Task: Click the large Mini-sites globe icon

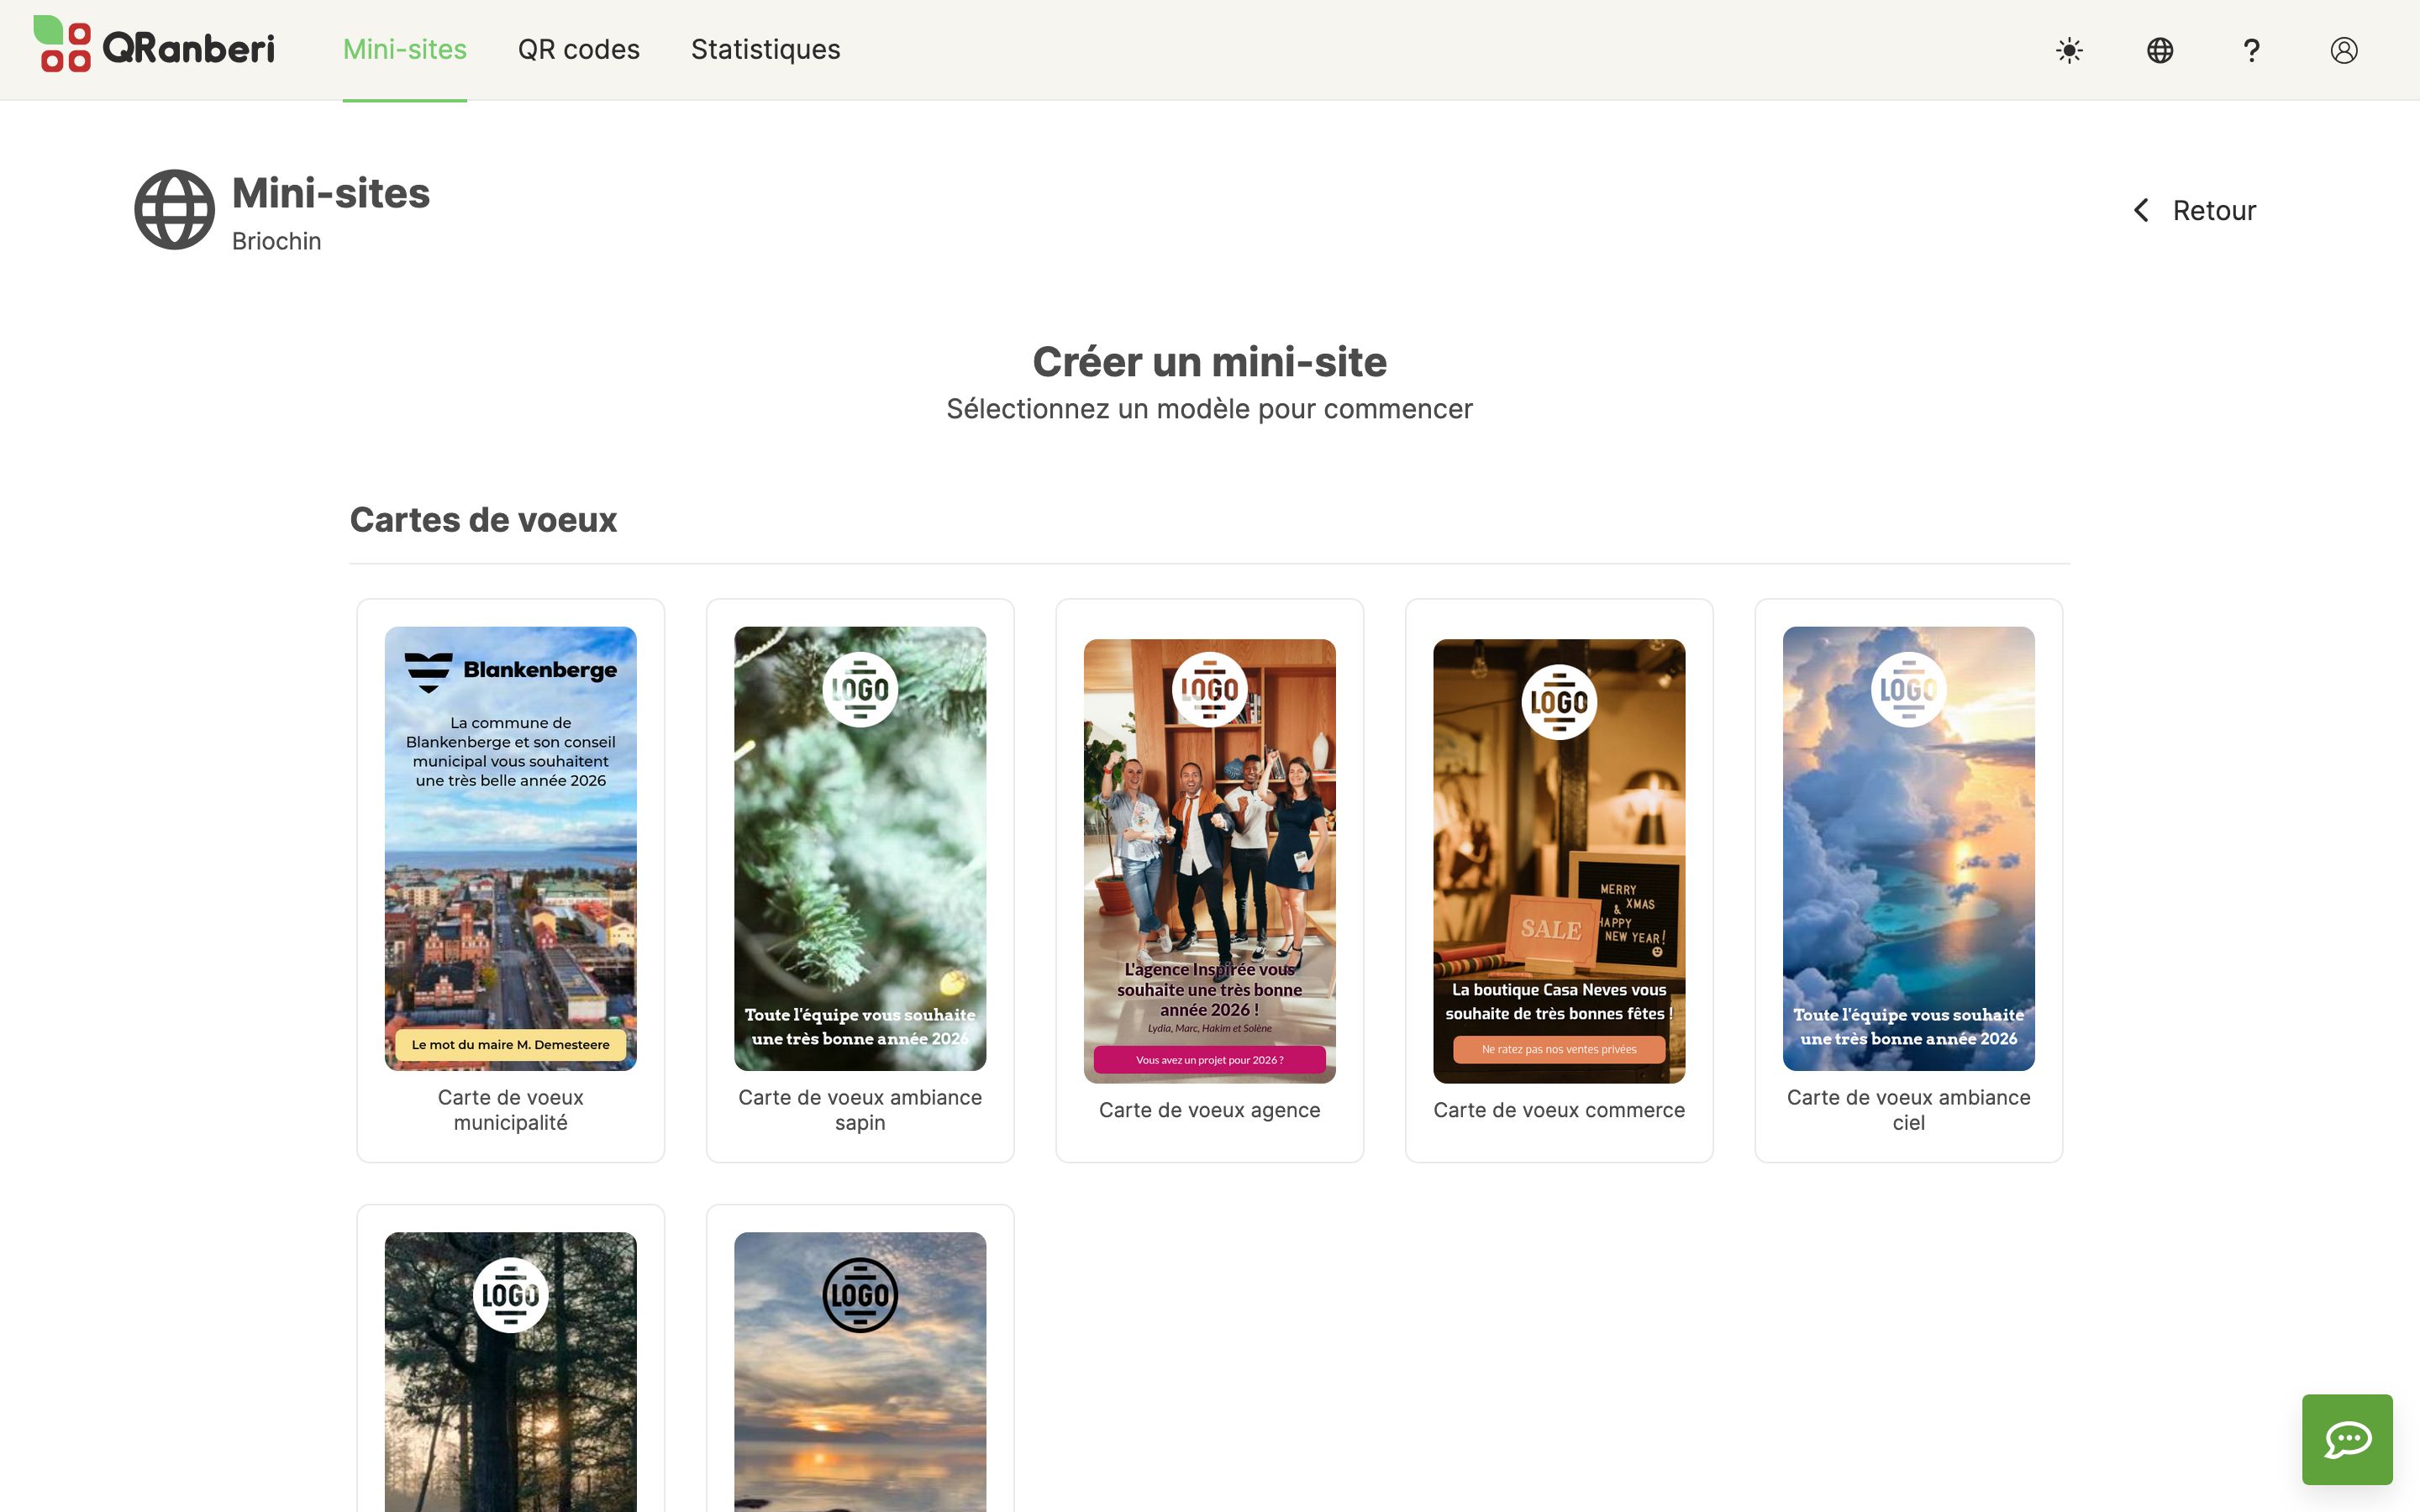Action: pos(174,210)
